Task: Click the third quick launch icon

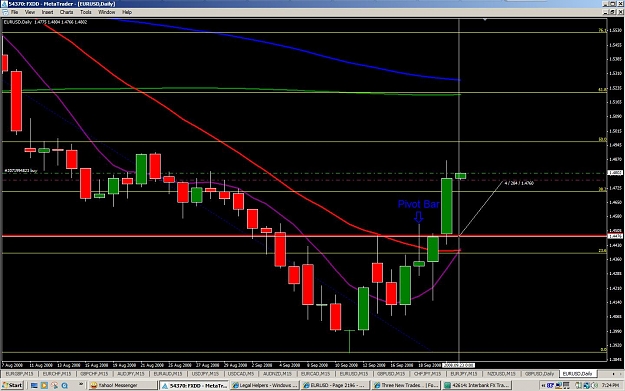Action: coord(54,385)
